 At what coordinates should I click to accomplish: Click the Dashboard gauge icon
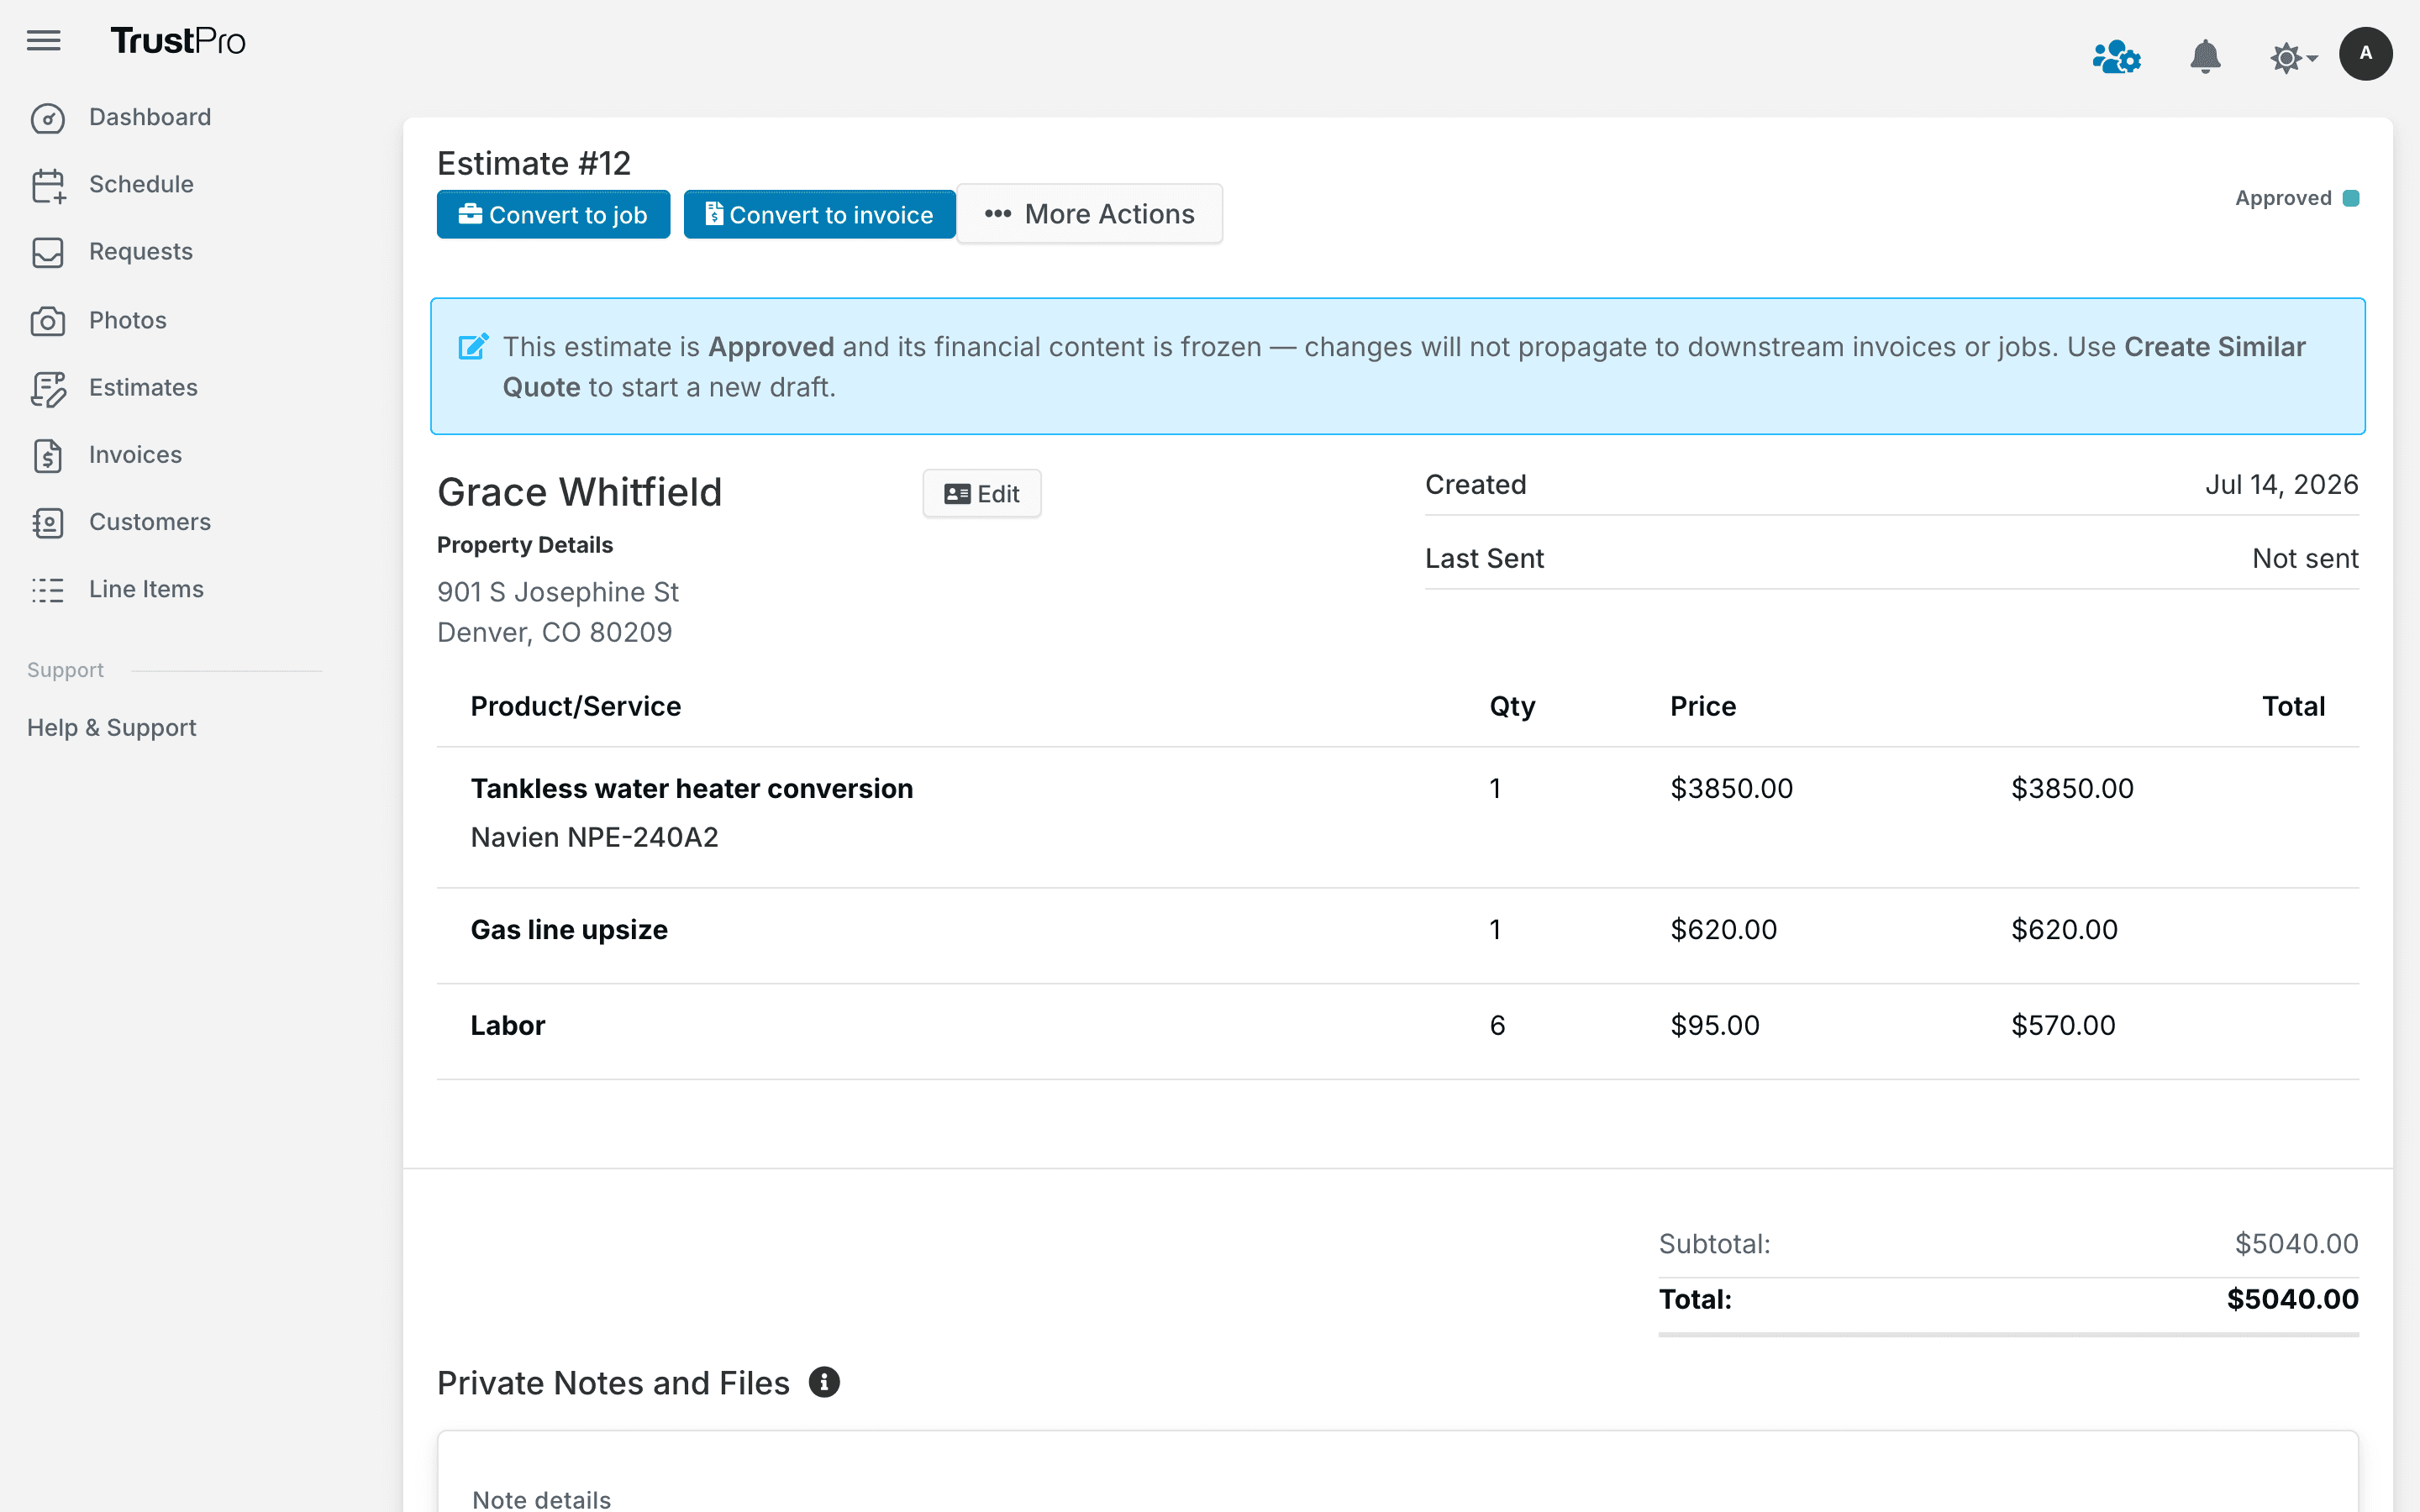[x=47, y=118]
